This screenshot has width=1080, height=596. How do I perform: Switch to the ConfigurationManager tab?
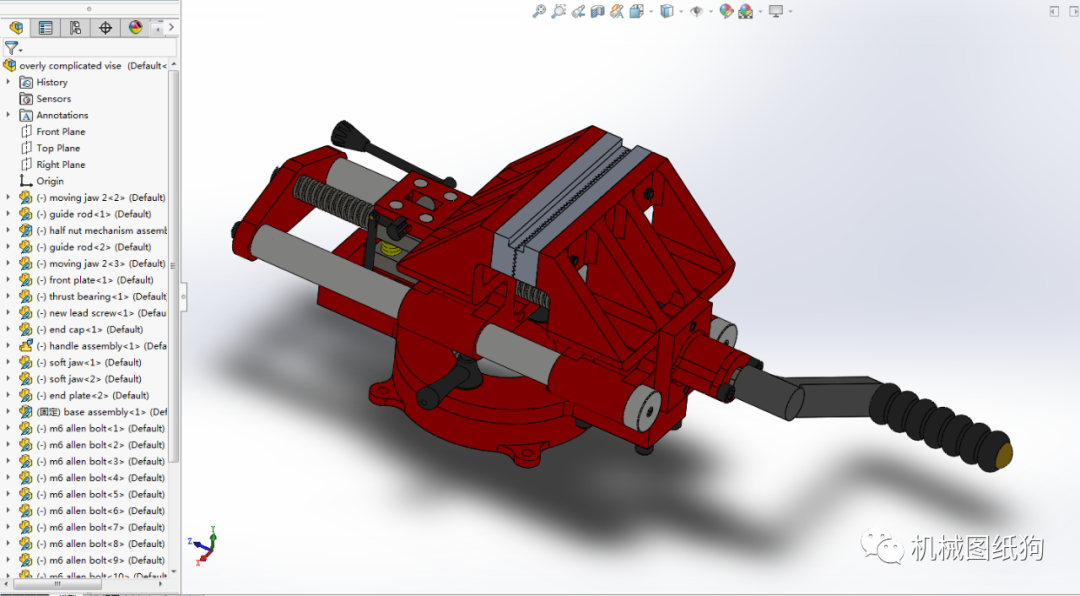[76, 27]
